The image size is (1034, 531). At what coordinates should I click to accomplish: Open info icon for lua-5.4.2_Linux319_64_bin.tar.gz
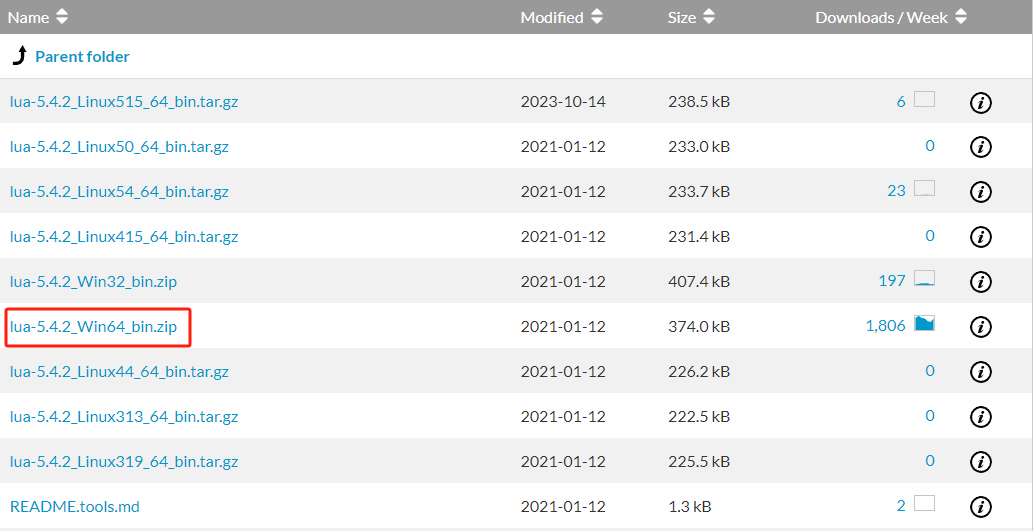pos(981,462)
